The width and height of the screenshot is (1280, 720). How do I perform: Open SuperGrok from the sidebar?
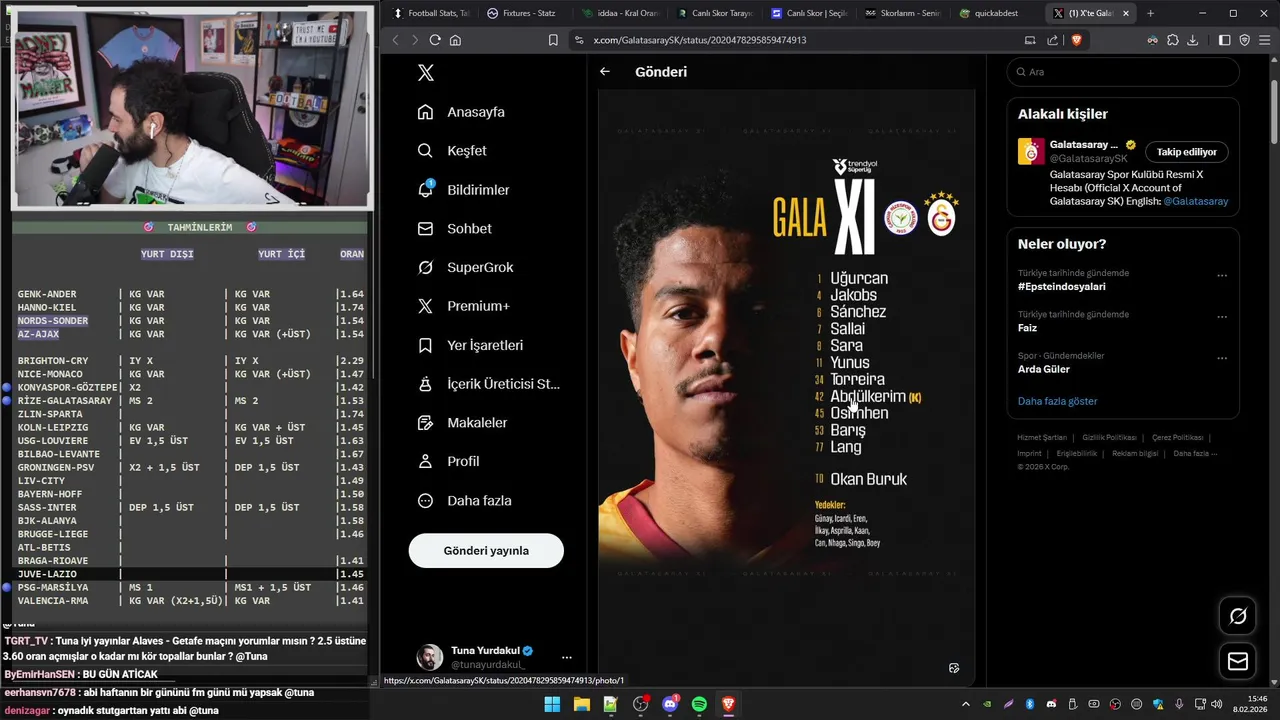click(x=465, y=268)
